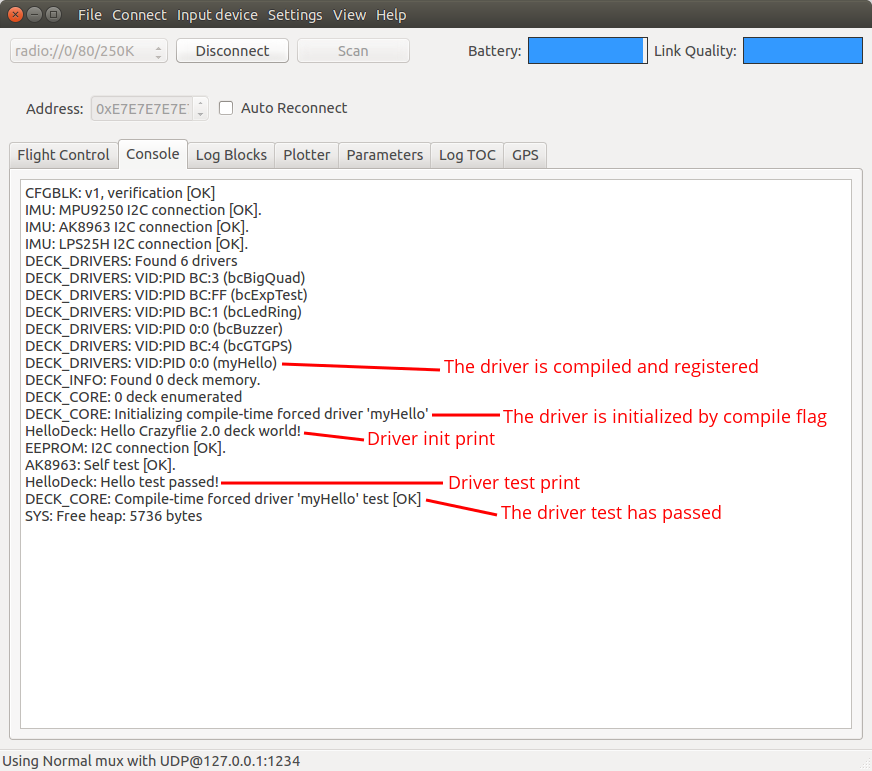This screenshot has width=872, height=771.
Task: Click the Address field stepper arrows
Action: (201, 108)
